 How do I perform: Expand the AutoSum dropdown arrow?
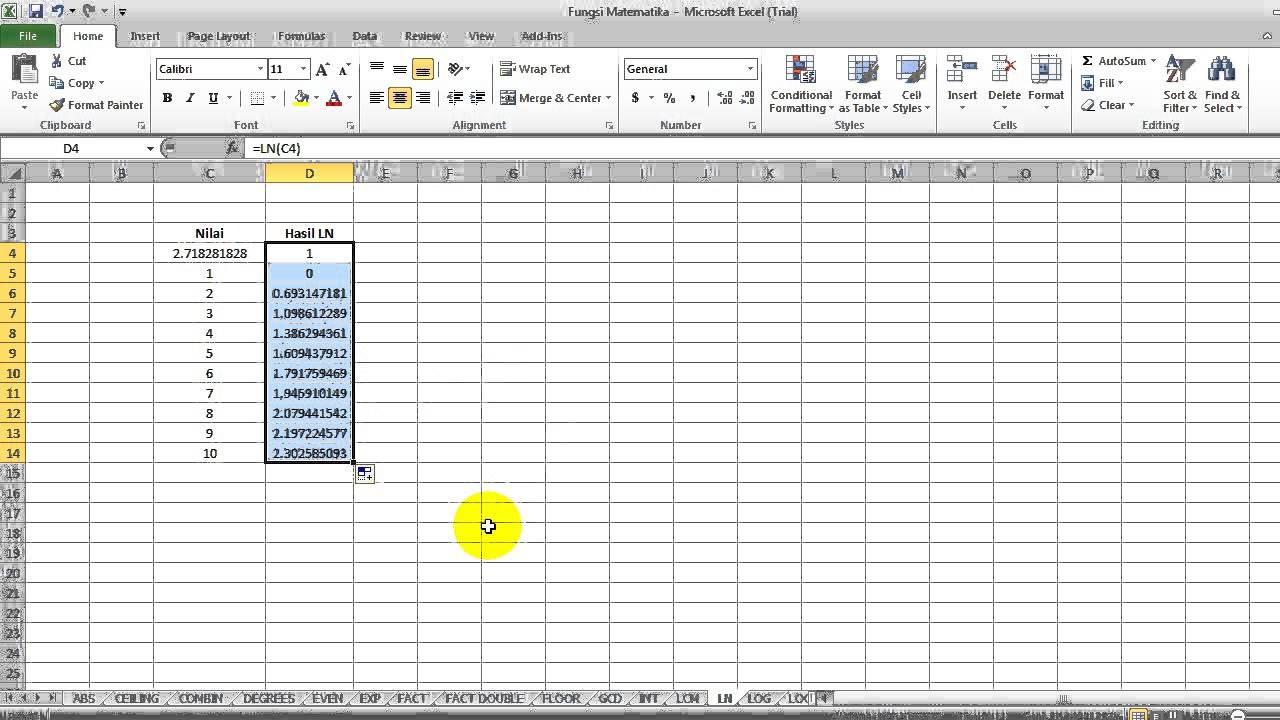[x=1153, y=61]
